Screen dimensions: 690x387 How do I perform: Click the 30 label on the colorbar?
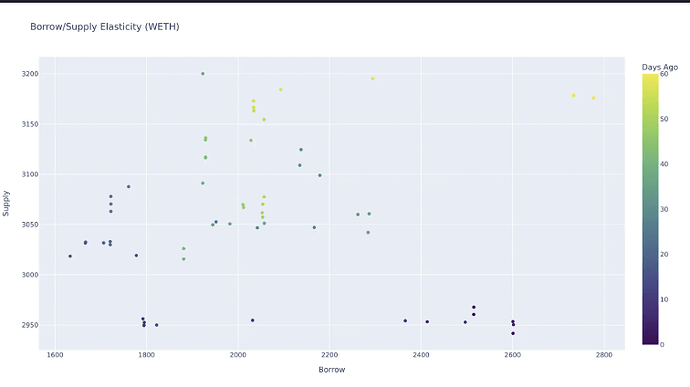[x=664, y=210]
